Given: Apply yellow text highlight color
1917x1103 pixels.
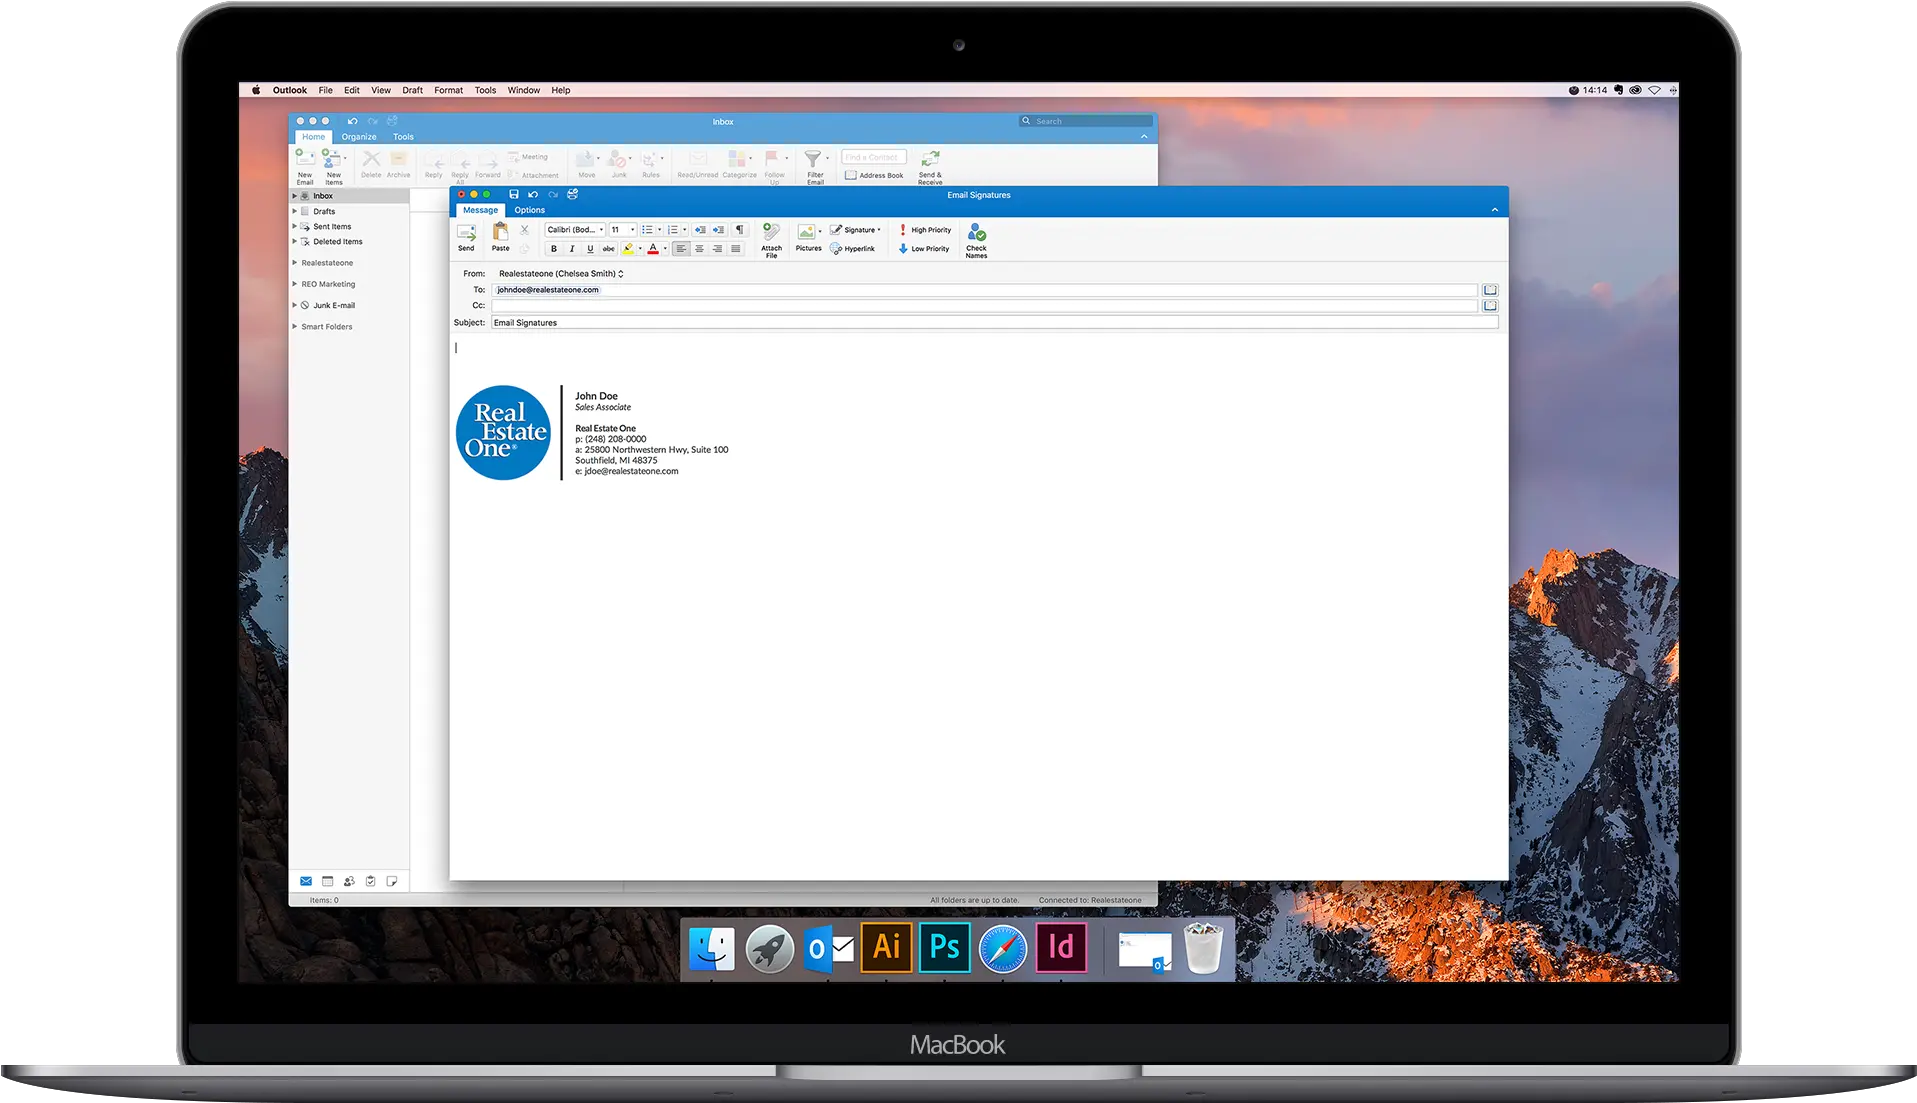Looking at the screenshot, I should [x=628, y=249].
